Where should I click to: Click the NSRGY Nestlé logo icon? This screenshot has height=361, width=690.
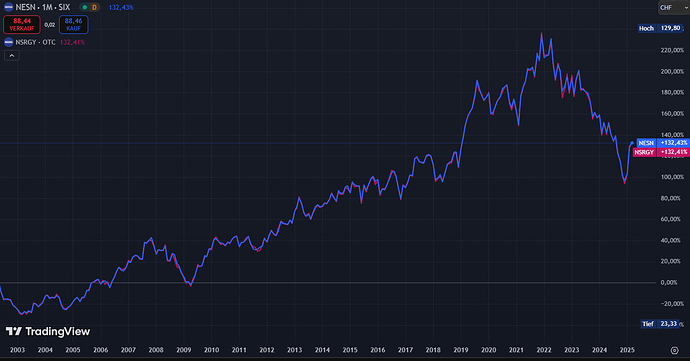8,42
